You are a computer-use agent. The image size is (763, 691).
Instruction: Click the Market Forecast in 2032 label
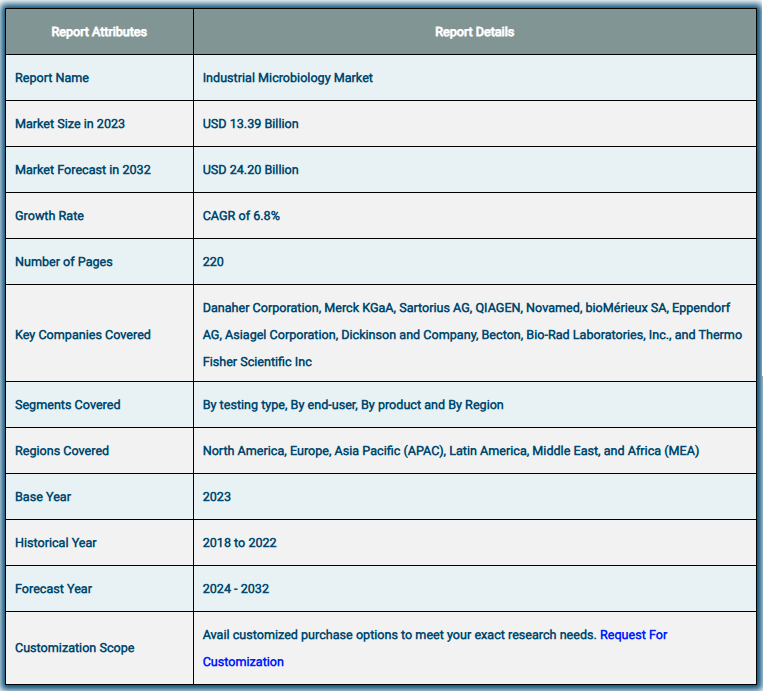tap(83, 170)
